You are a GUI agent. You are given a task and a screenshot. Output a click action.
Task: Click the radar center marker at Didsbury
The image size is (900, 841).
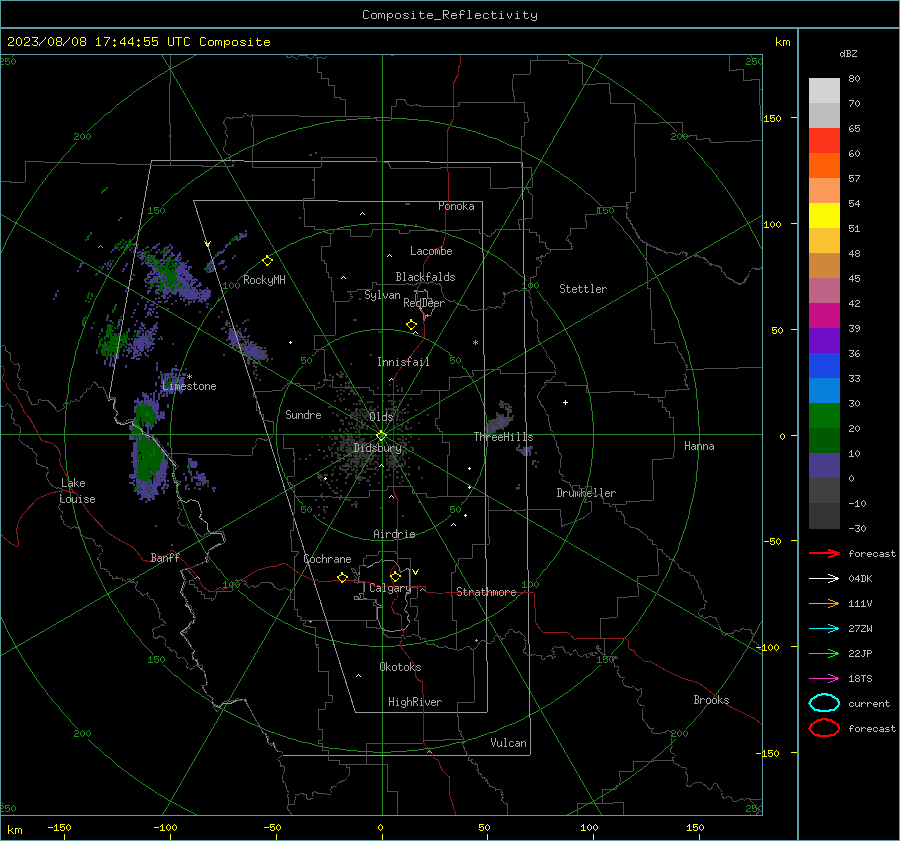pyautogui.click(x=381, y=435)
